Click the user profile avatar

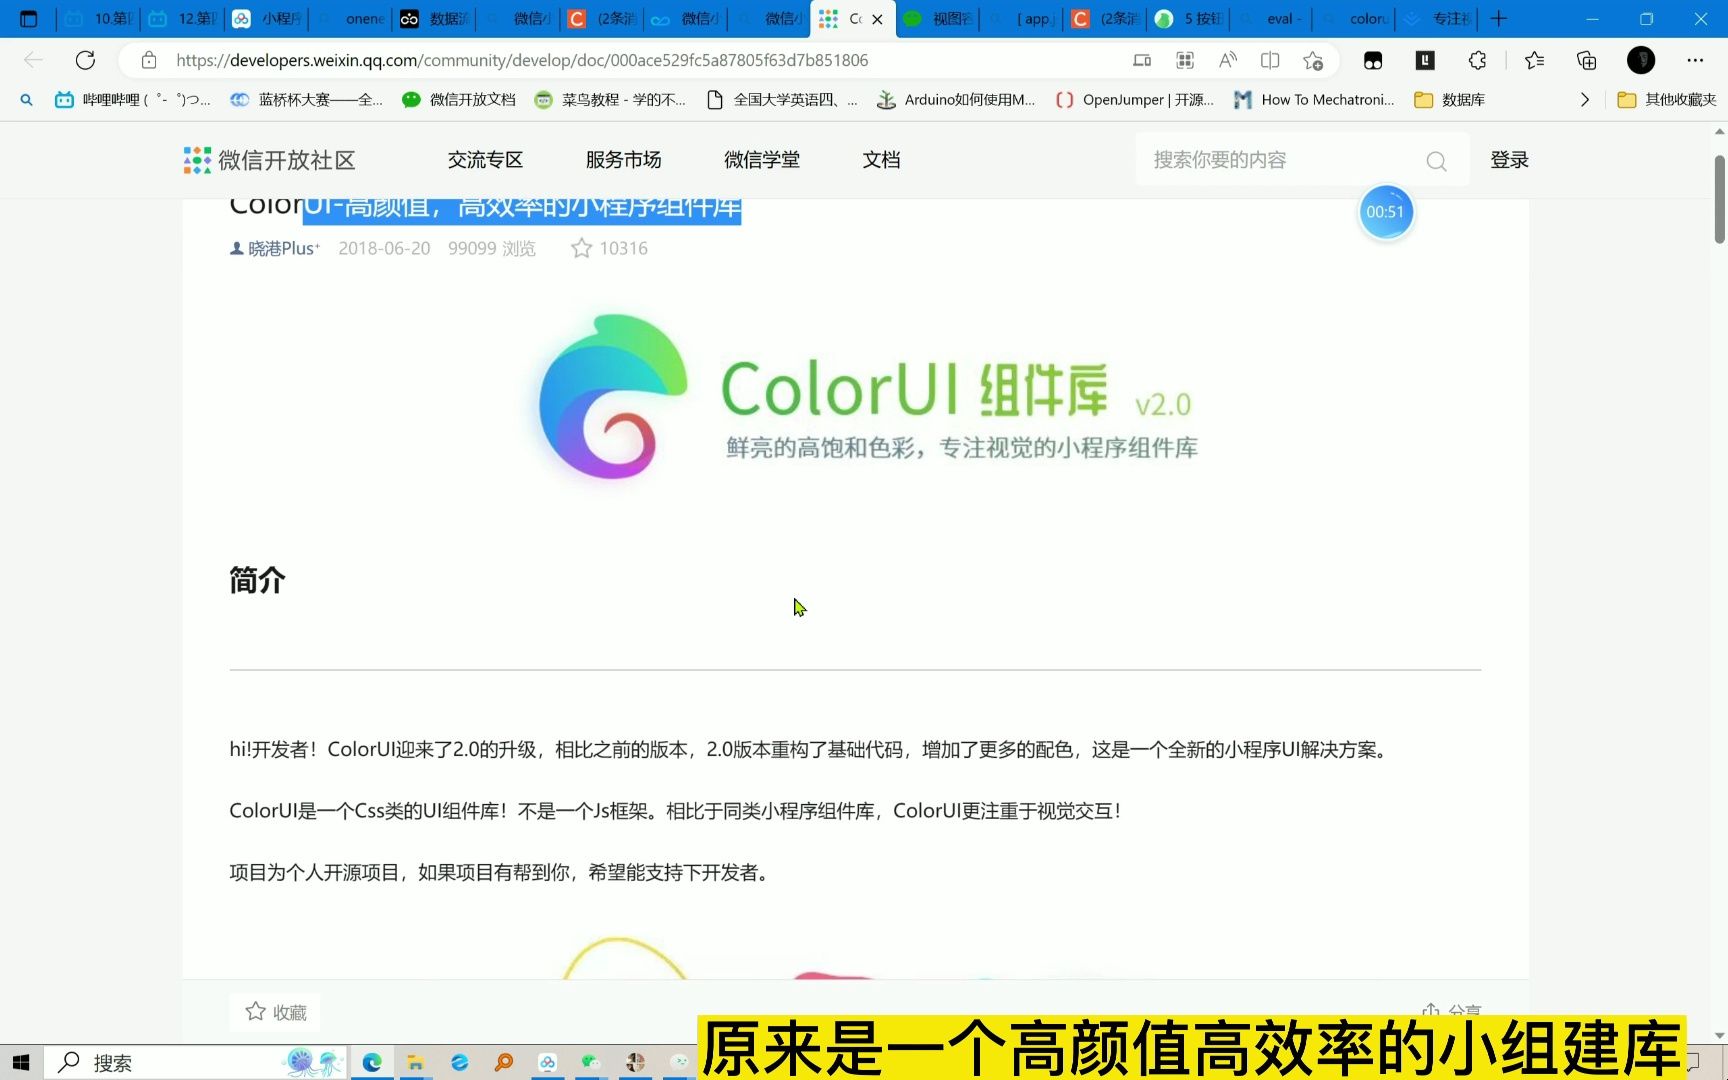pos(1641,60)
